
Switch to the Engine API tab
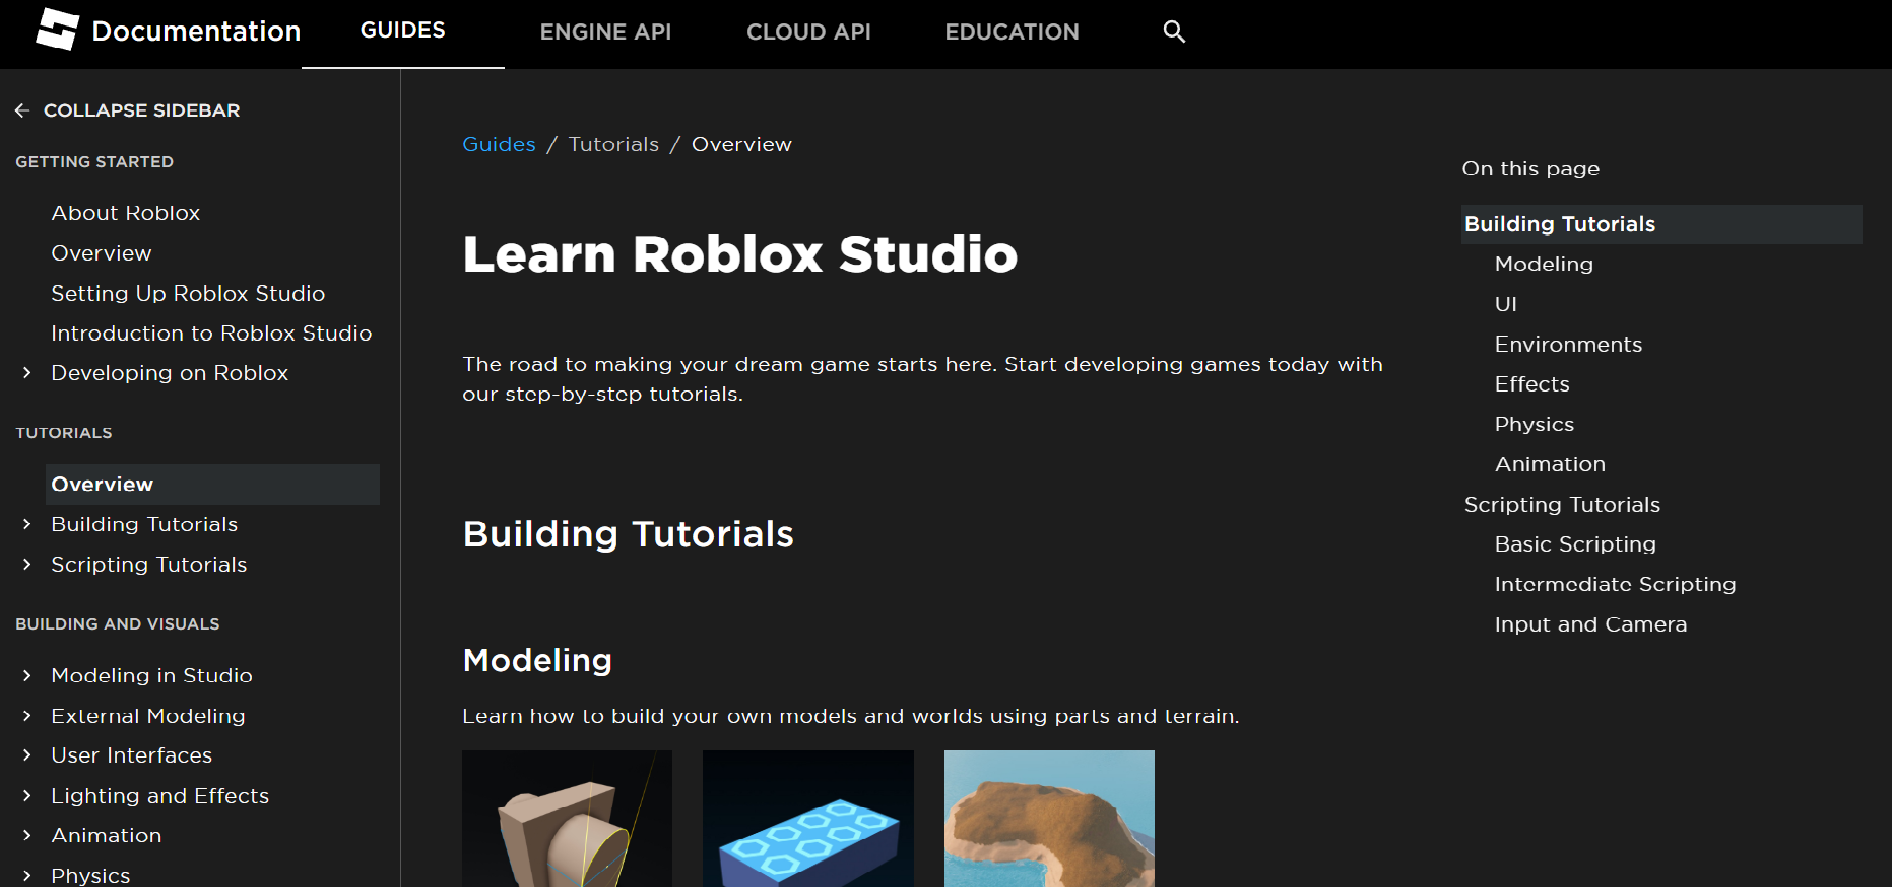click(x=605, y=32)
